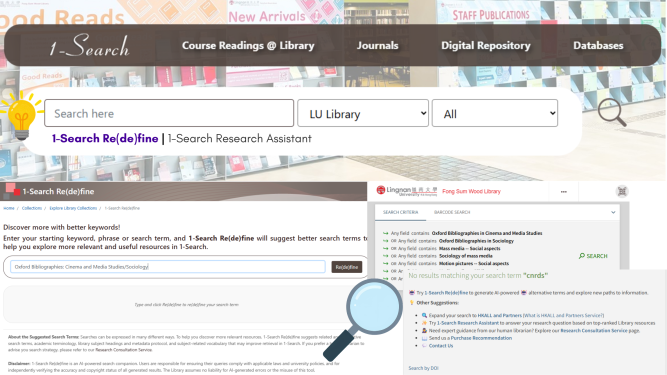The width and height of the screenshot is (667, 375).
Task: Click the green arrow beside 'Mass media -- Social aspects'
Action: click(385, 248)
